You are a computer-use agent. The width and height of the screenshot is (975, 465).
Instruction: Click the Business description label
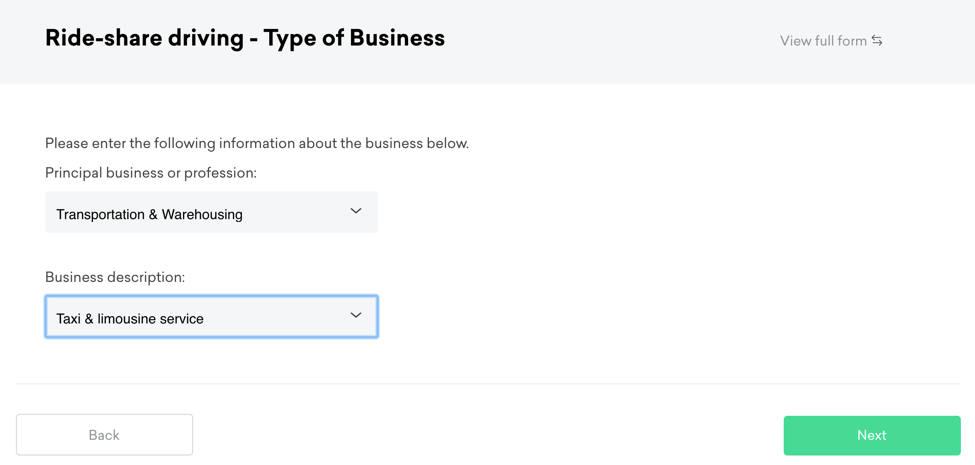[x=115, y=277]
